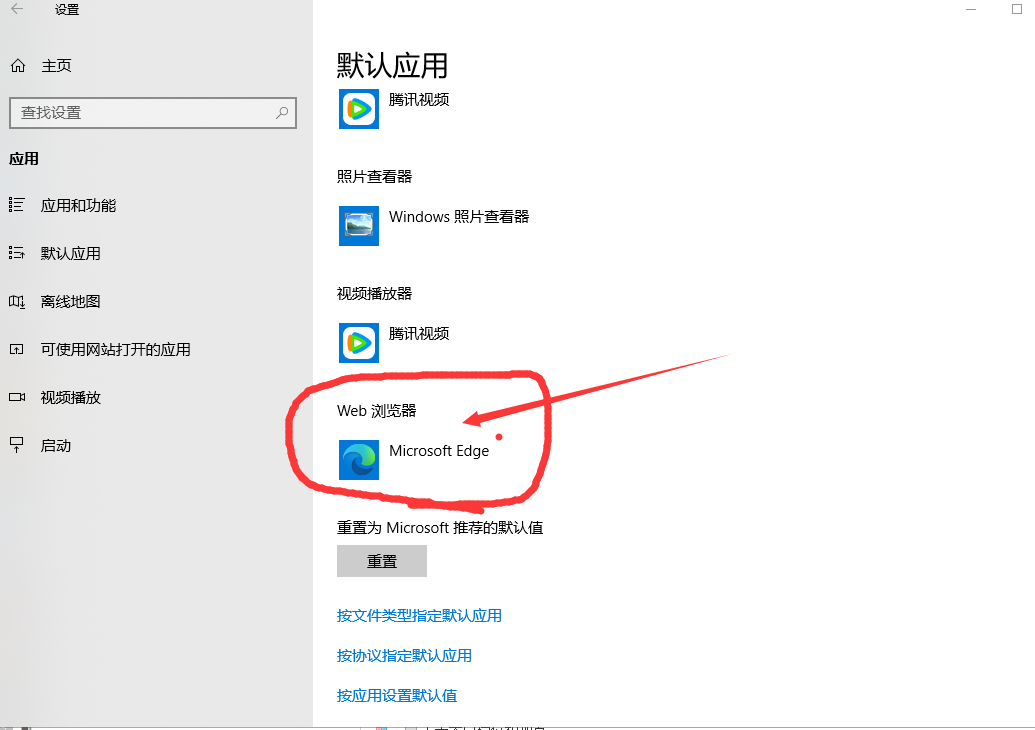Select the 主页 label in sidebar
This screenshot has height=730, width=1035.
56,65
